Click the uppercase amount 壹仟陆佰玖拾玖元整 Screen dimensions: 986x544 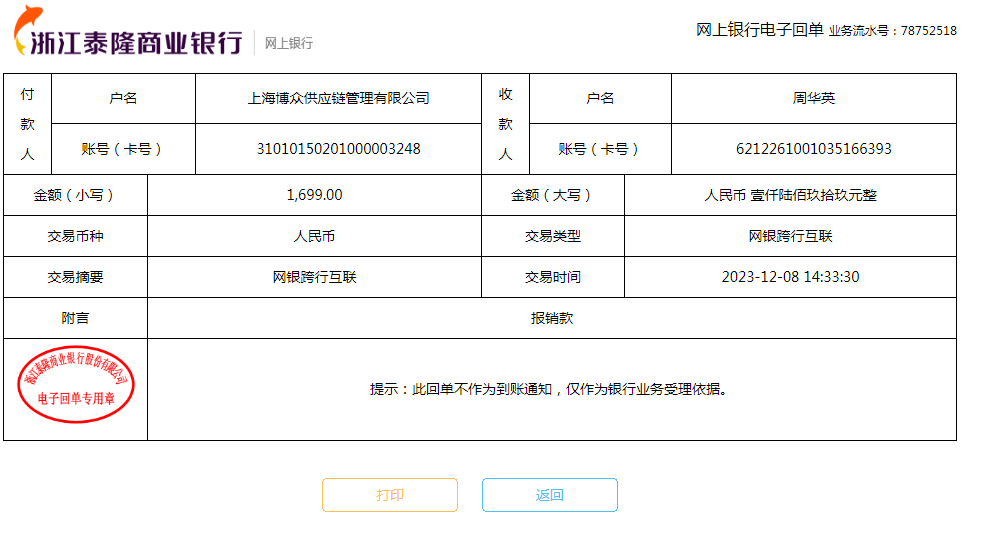point(790,195)
